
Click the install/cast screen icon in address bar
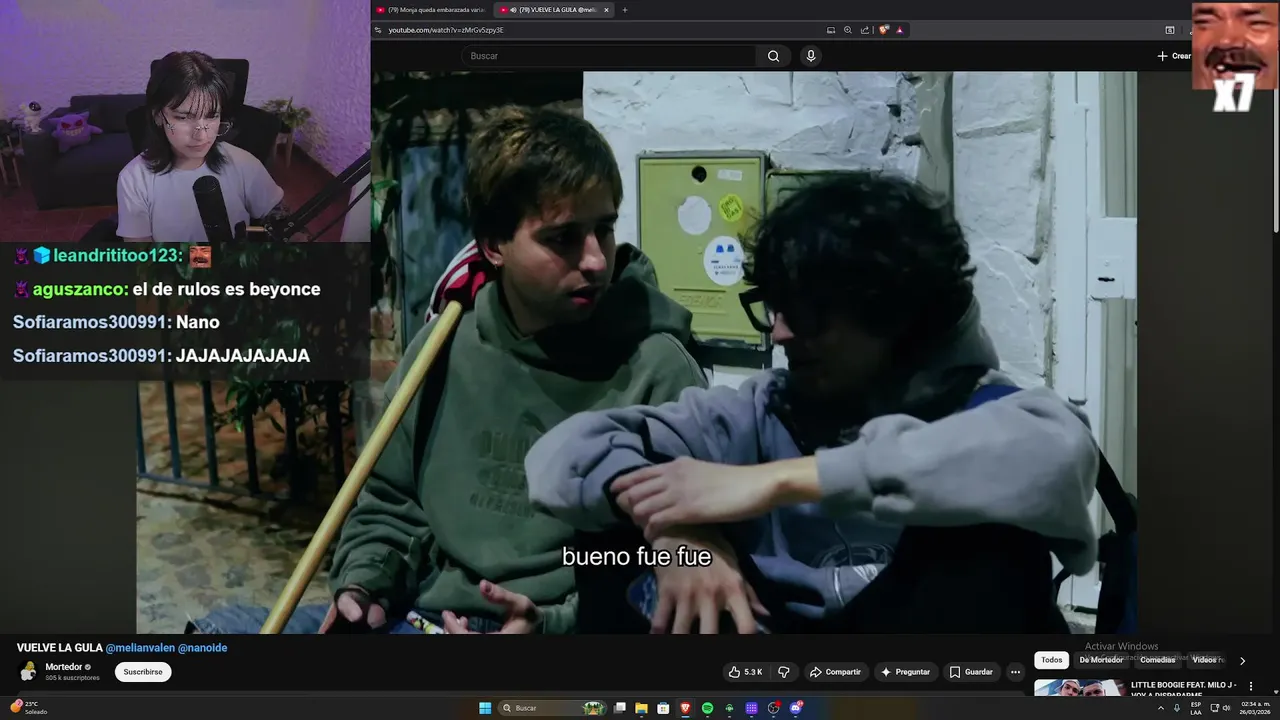(831, 30)
